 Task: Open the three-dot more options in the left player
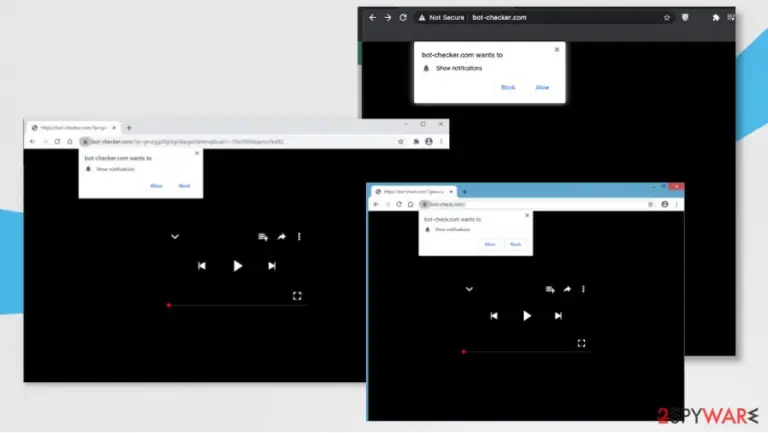299,237
